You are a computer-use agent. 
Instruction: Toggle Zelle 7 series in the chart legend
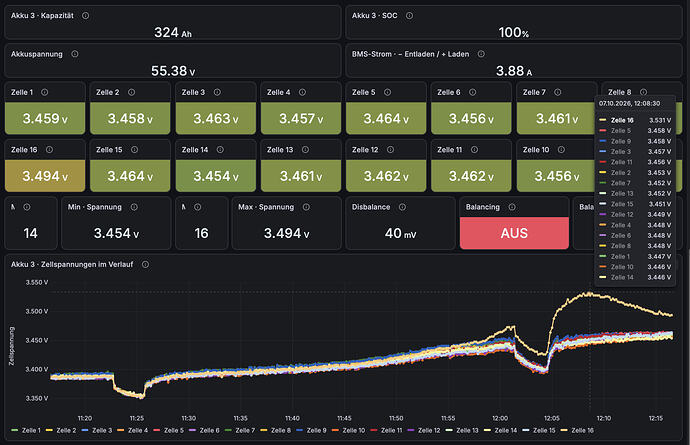point(245,430)
